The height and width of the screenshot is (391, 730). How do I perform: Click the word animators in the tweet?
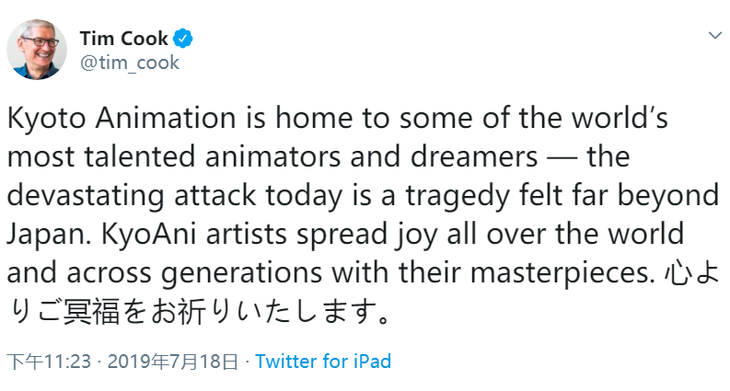(x=273, y=157)
